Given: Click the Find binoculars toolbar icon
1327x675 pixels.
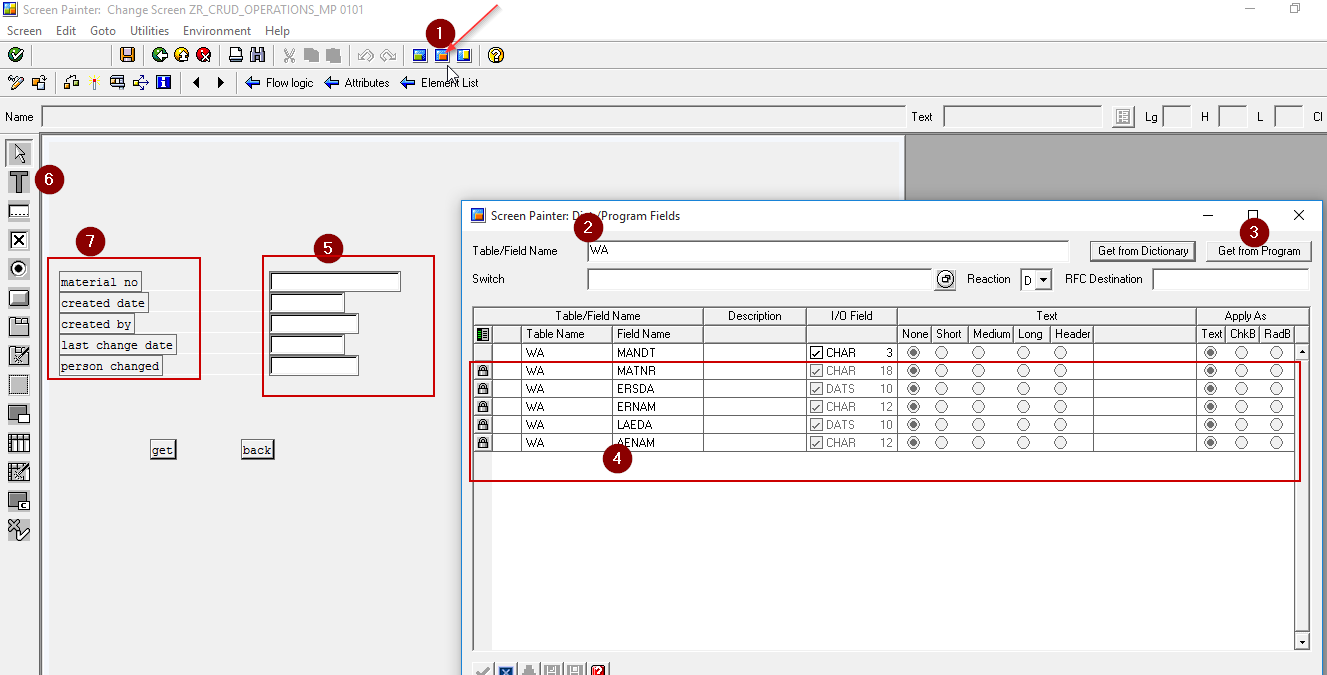Looking at the screenshot, I should tap(258, 55).
